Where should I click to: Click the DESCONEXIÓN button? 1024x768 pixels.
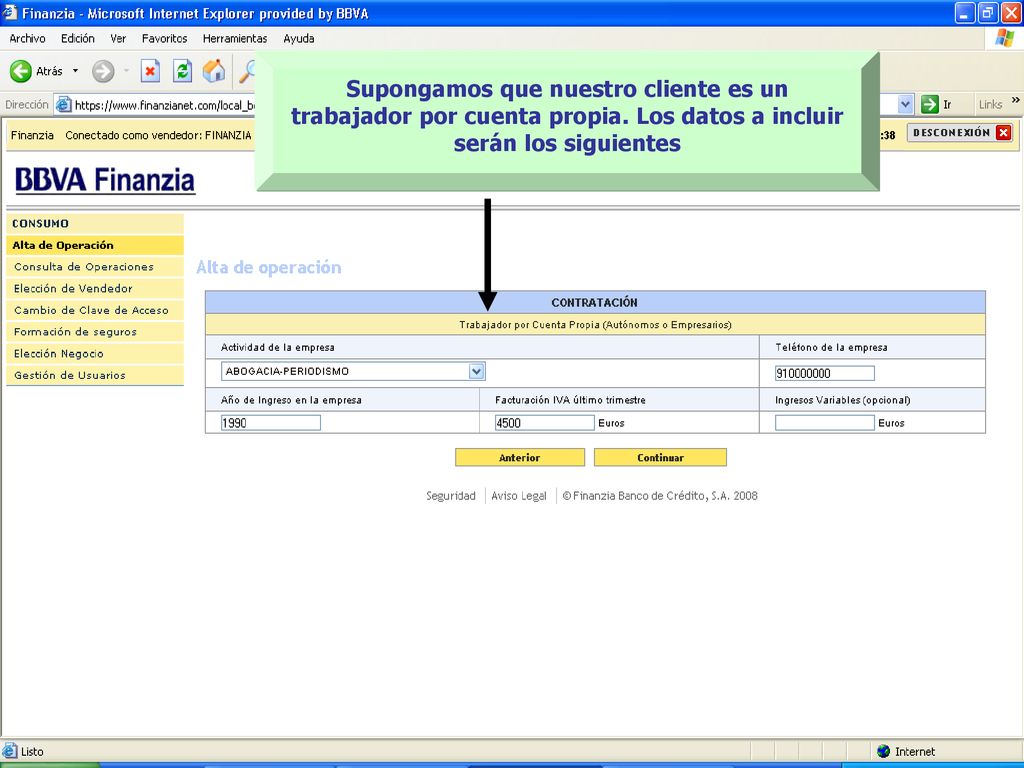[x=961, y=133]
